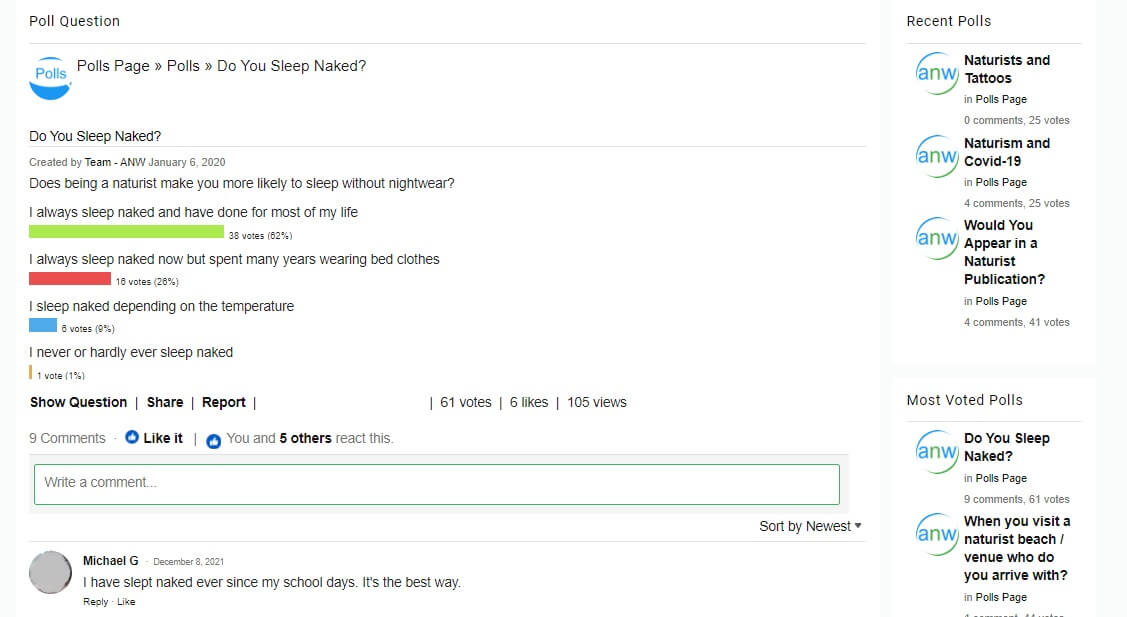Report this poll
1127x617 pixels.
224,403
